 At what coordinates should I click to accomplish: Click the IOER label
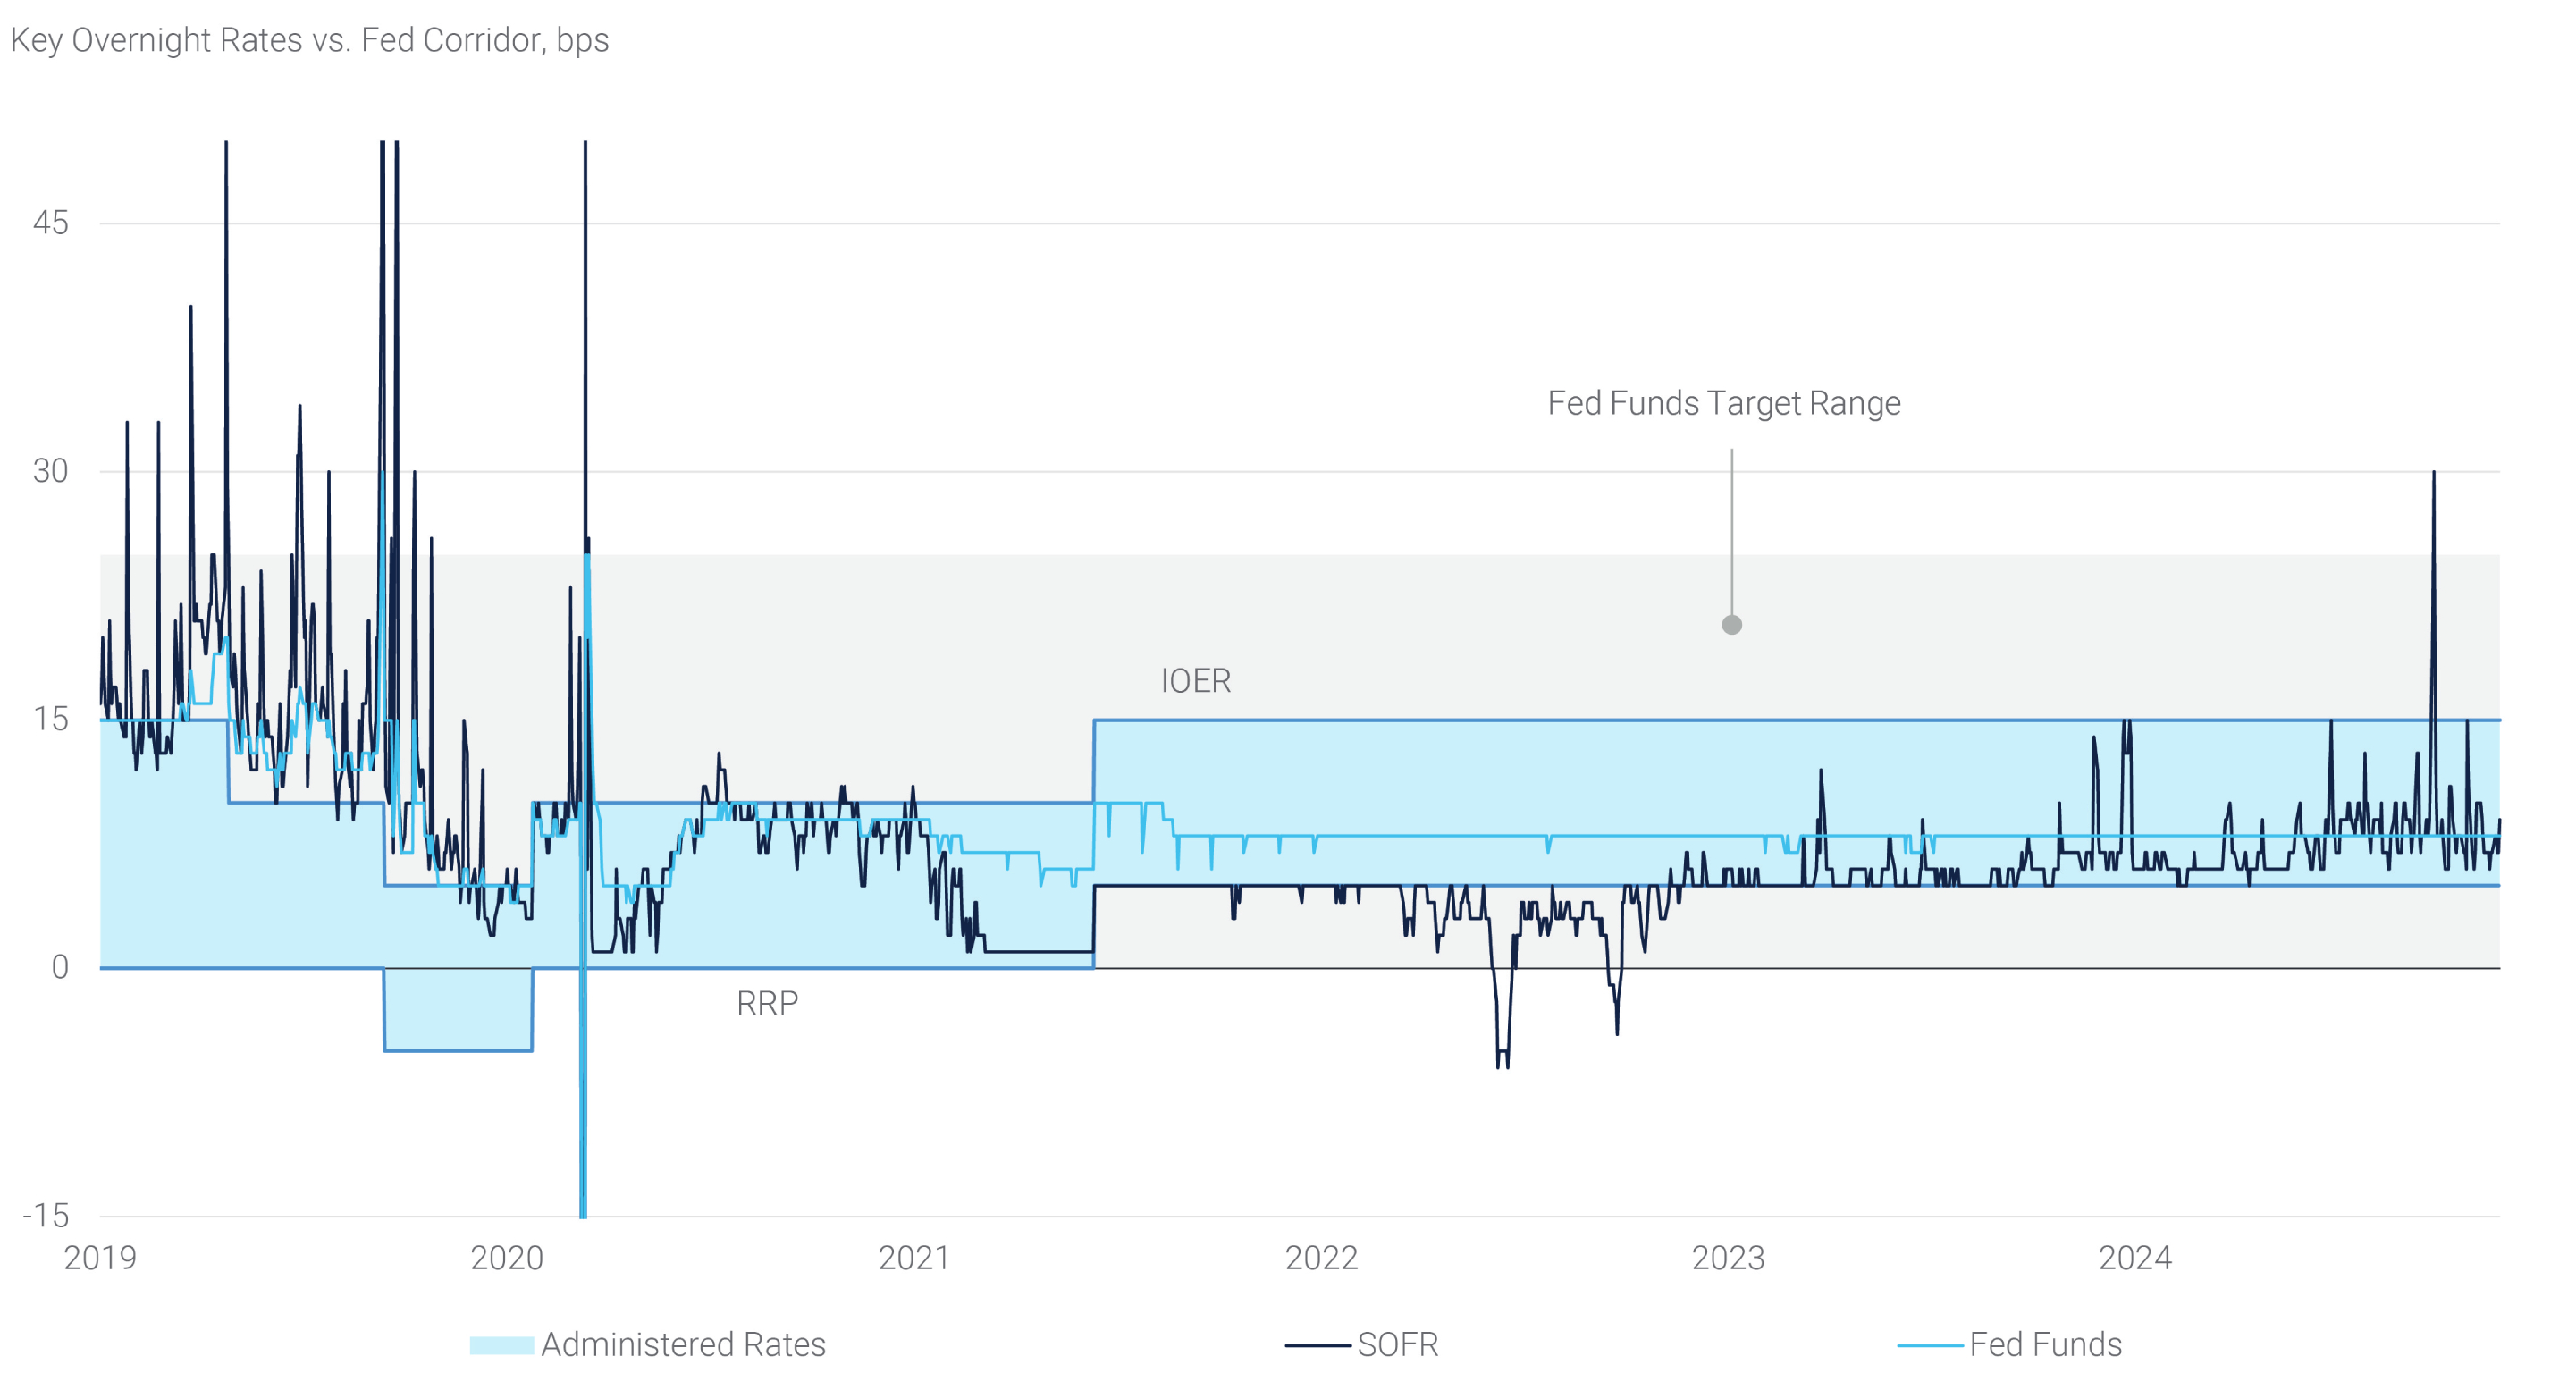(1195, 681)
